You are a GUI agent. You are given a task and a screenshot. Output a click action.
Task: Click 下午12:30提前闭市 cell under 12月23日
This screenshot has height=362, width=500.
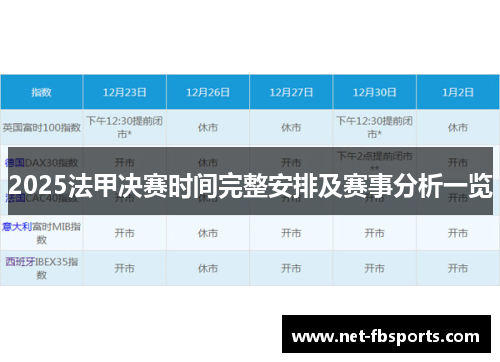click(x=124, y=127)
